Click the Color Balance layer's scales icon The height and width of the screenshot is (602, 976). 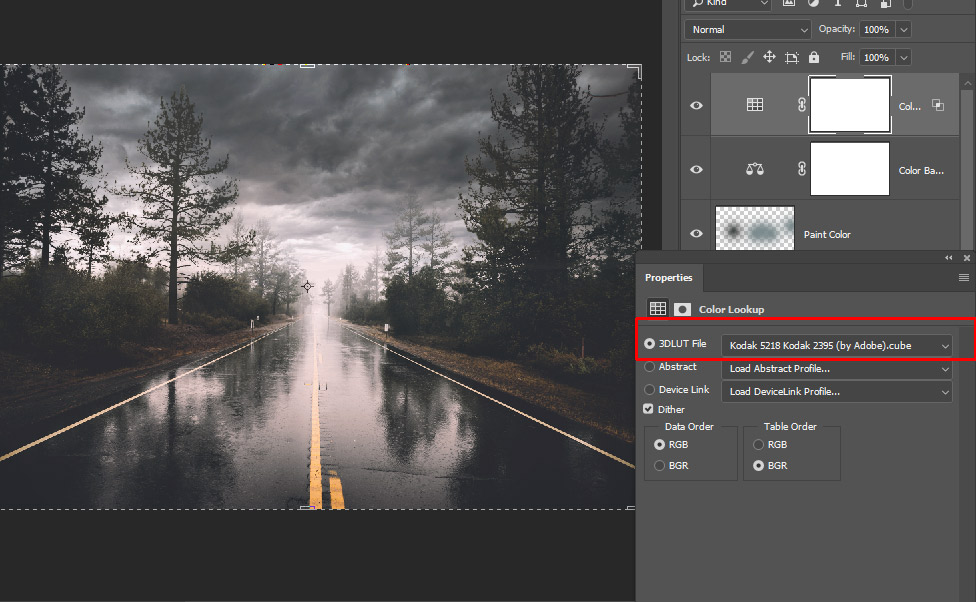(x=755, y=170)
